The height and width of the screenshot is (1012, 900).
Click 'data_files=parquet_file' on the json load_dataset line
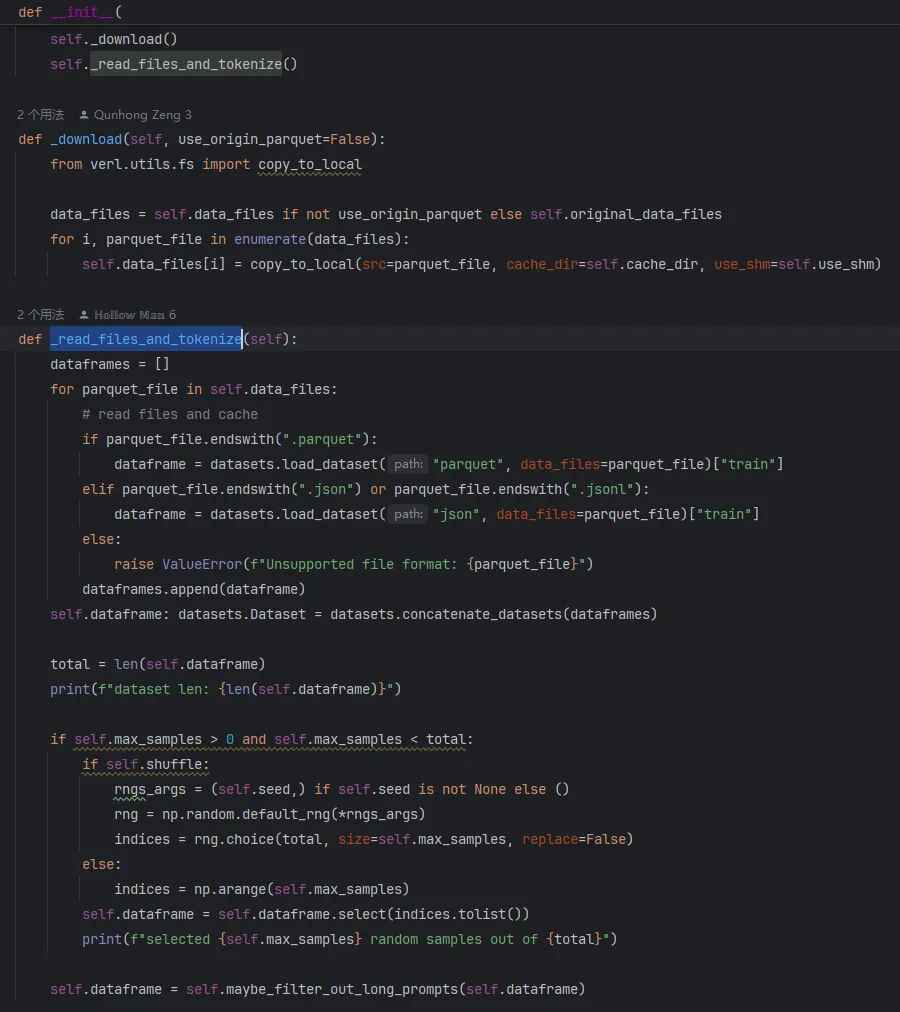[588, 514]
